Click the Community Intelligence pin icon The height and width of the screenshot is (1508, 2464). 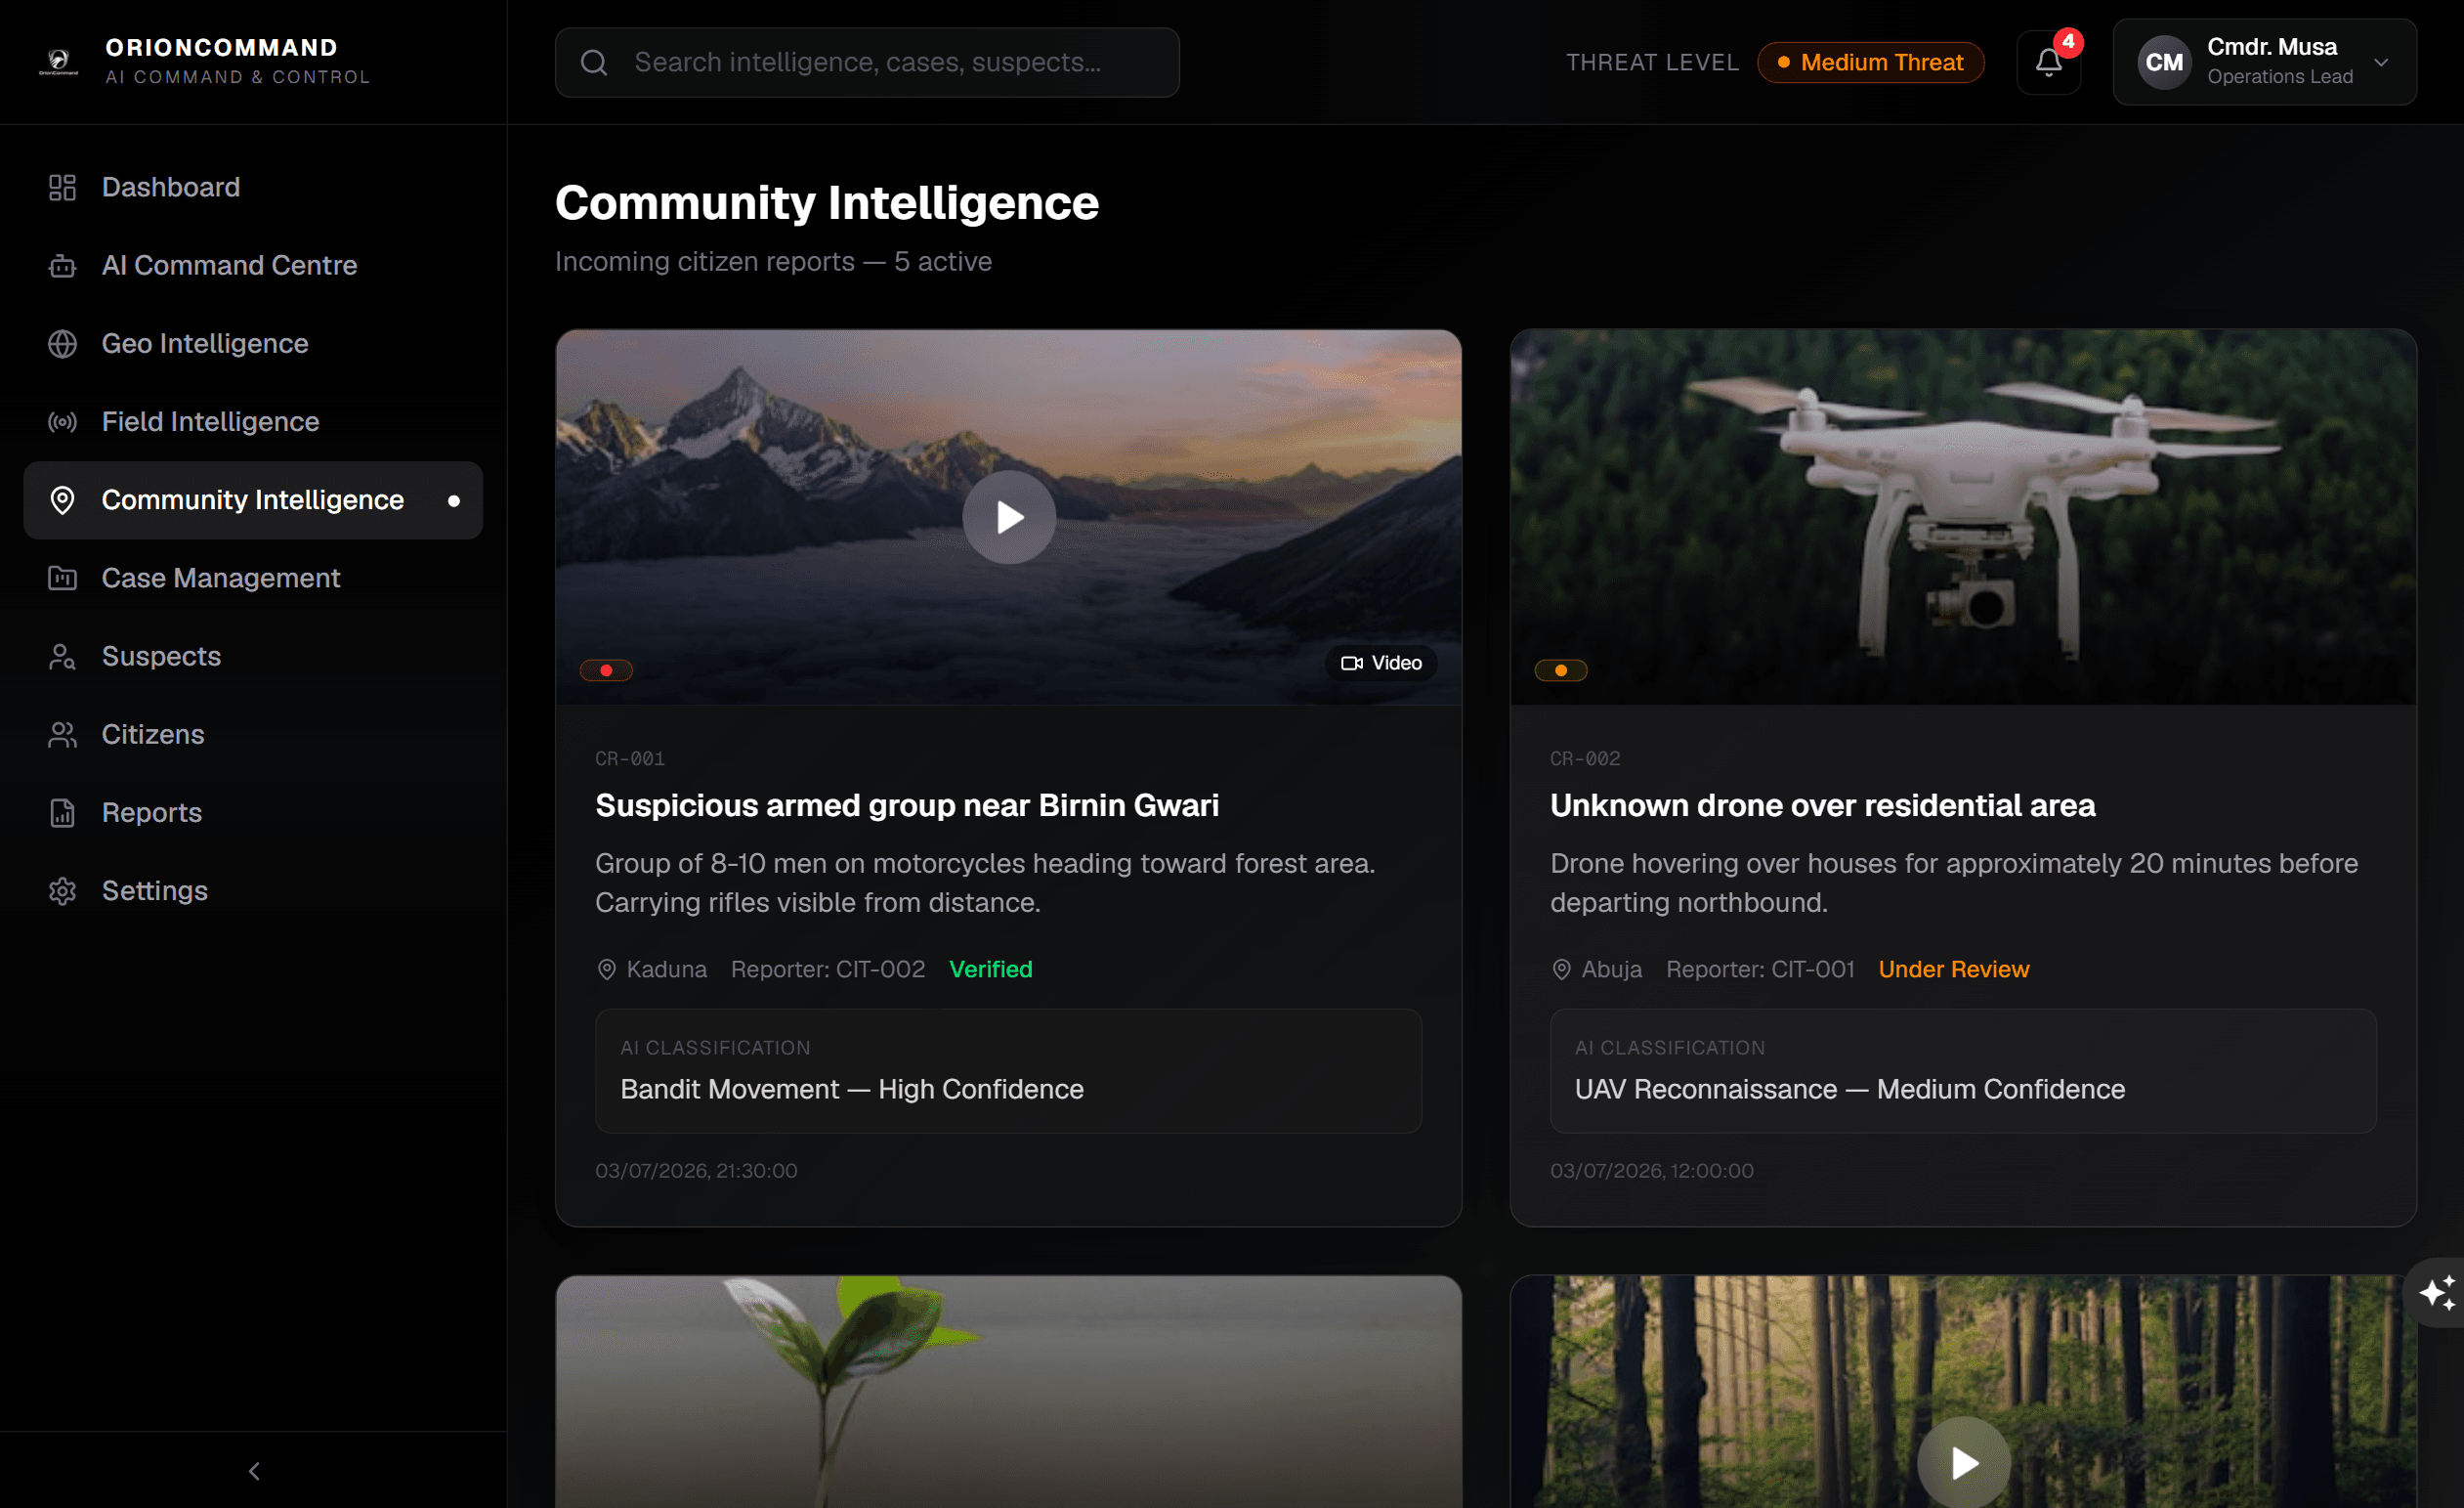pos(62,500)
